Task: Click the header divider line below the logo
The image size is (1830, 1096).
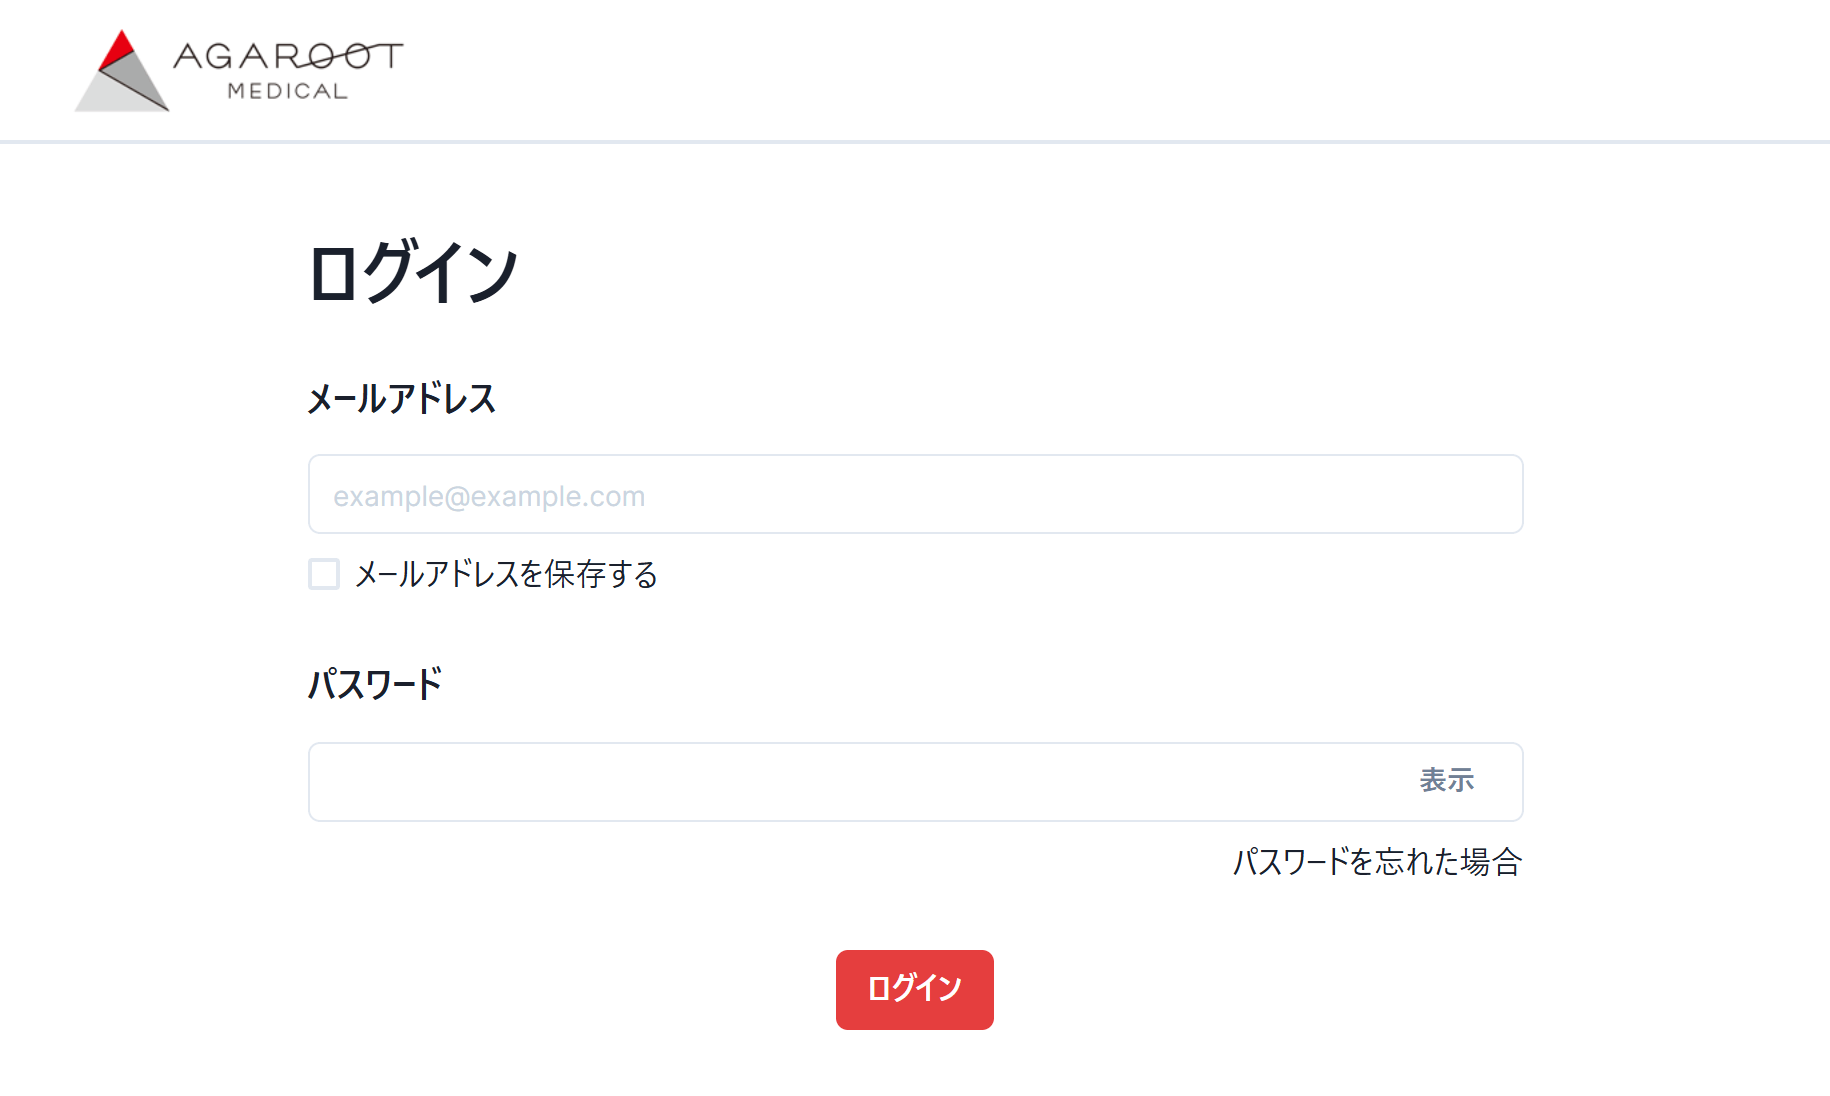Action: (x=914, y=142)
